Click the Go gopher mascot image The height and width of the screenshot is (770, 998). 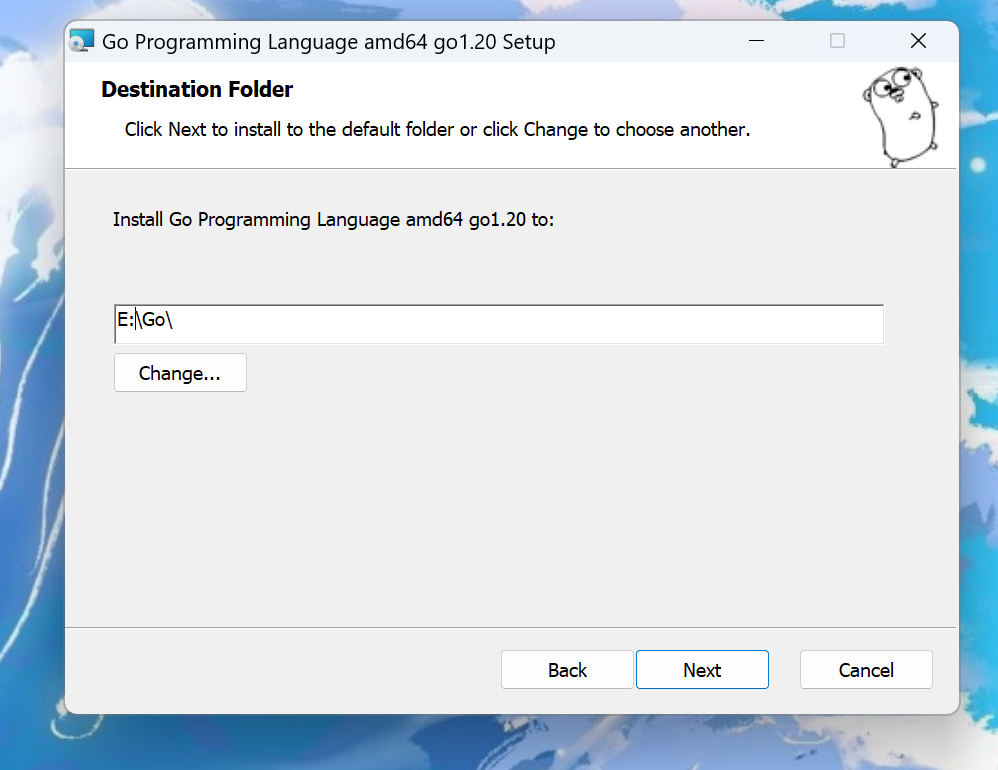[901, 116]
